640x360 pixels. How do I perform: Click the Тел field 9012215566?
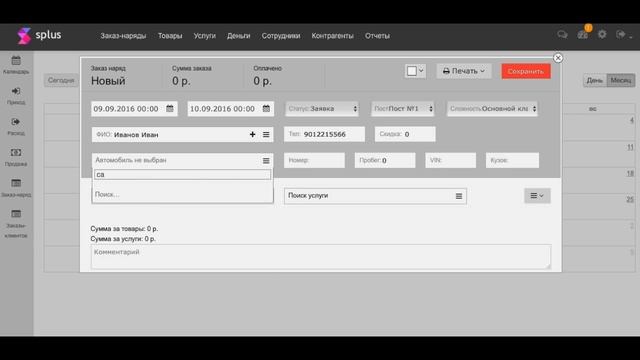324,134
